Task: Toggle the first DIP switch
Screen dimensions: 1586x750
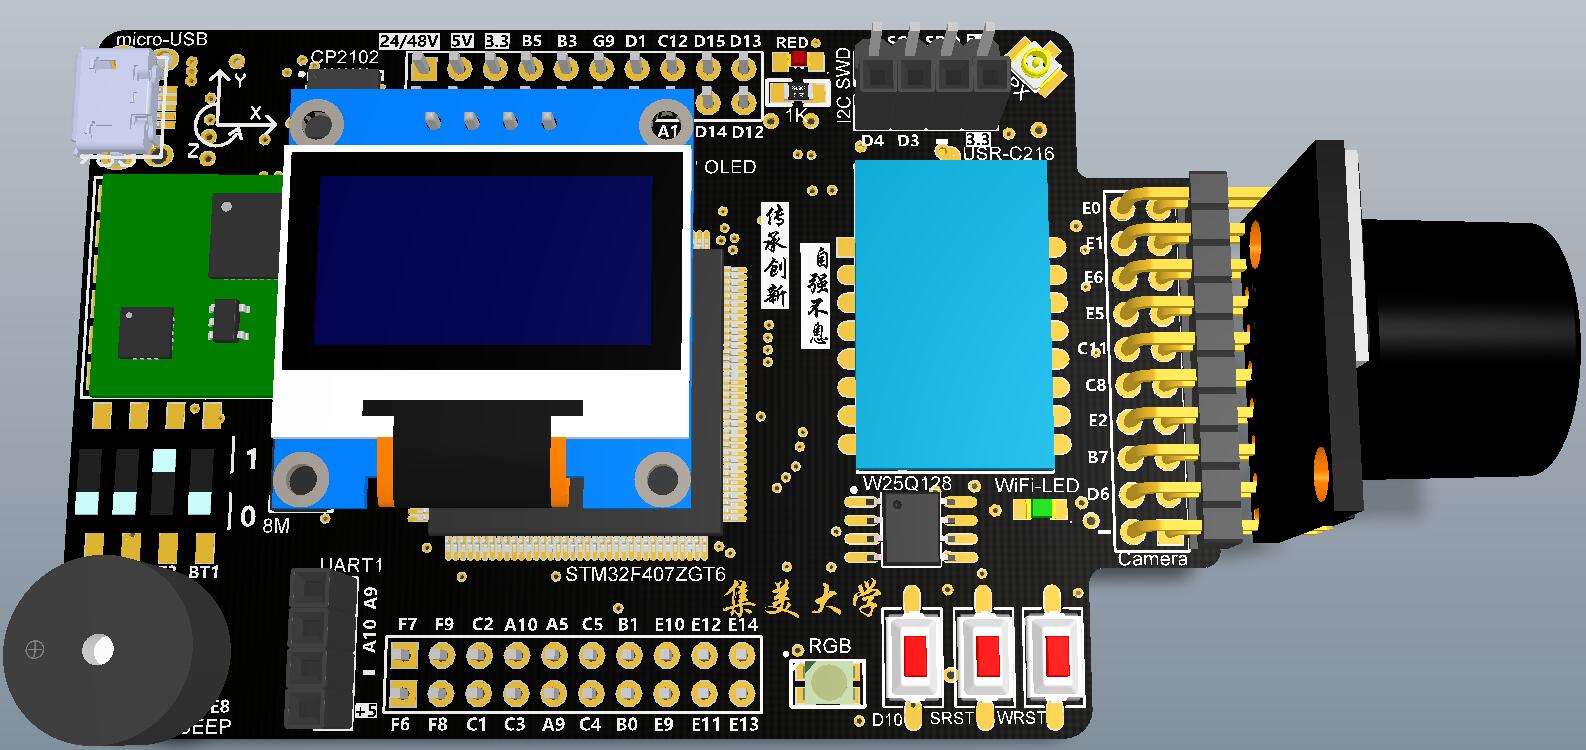Action: click(x=89, y=480)
